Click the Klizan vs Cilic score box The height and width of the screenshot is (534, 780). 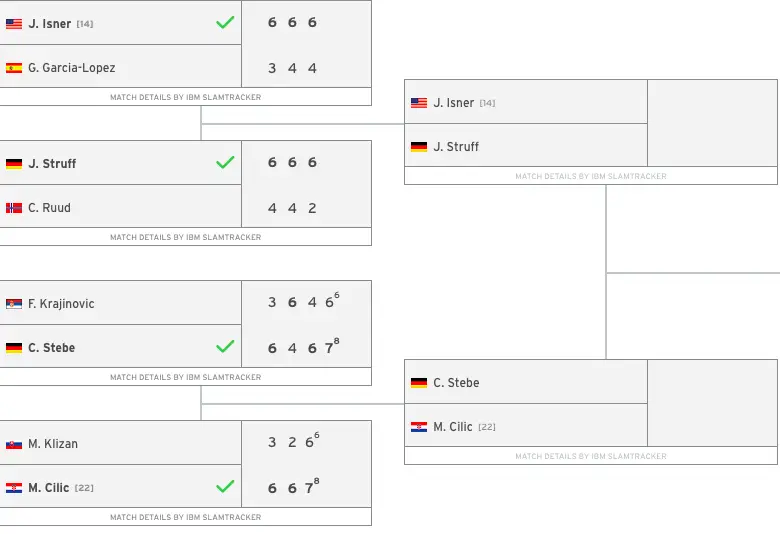(306, 464)
